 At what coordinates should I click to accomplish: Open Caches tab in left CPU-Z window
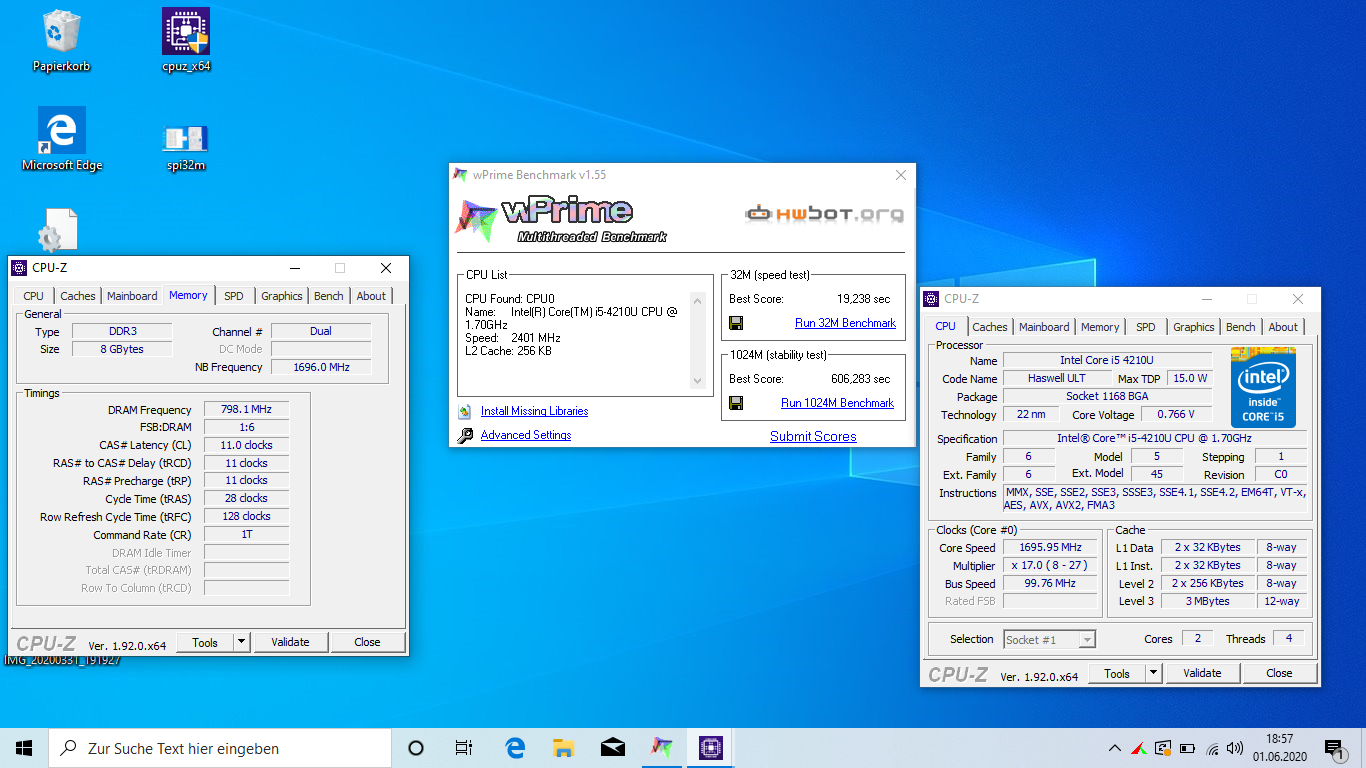point(78,296)
